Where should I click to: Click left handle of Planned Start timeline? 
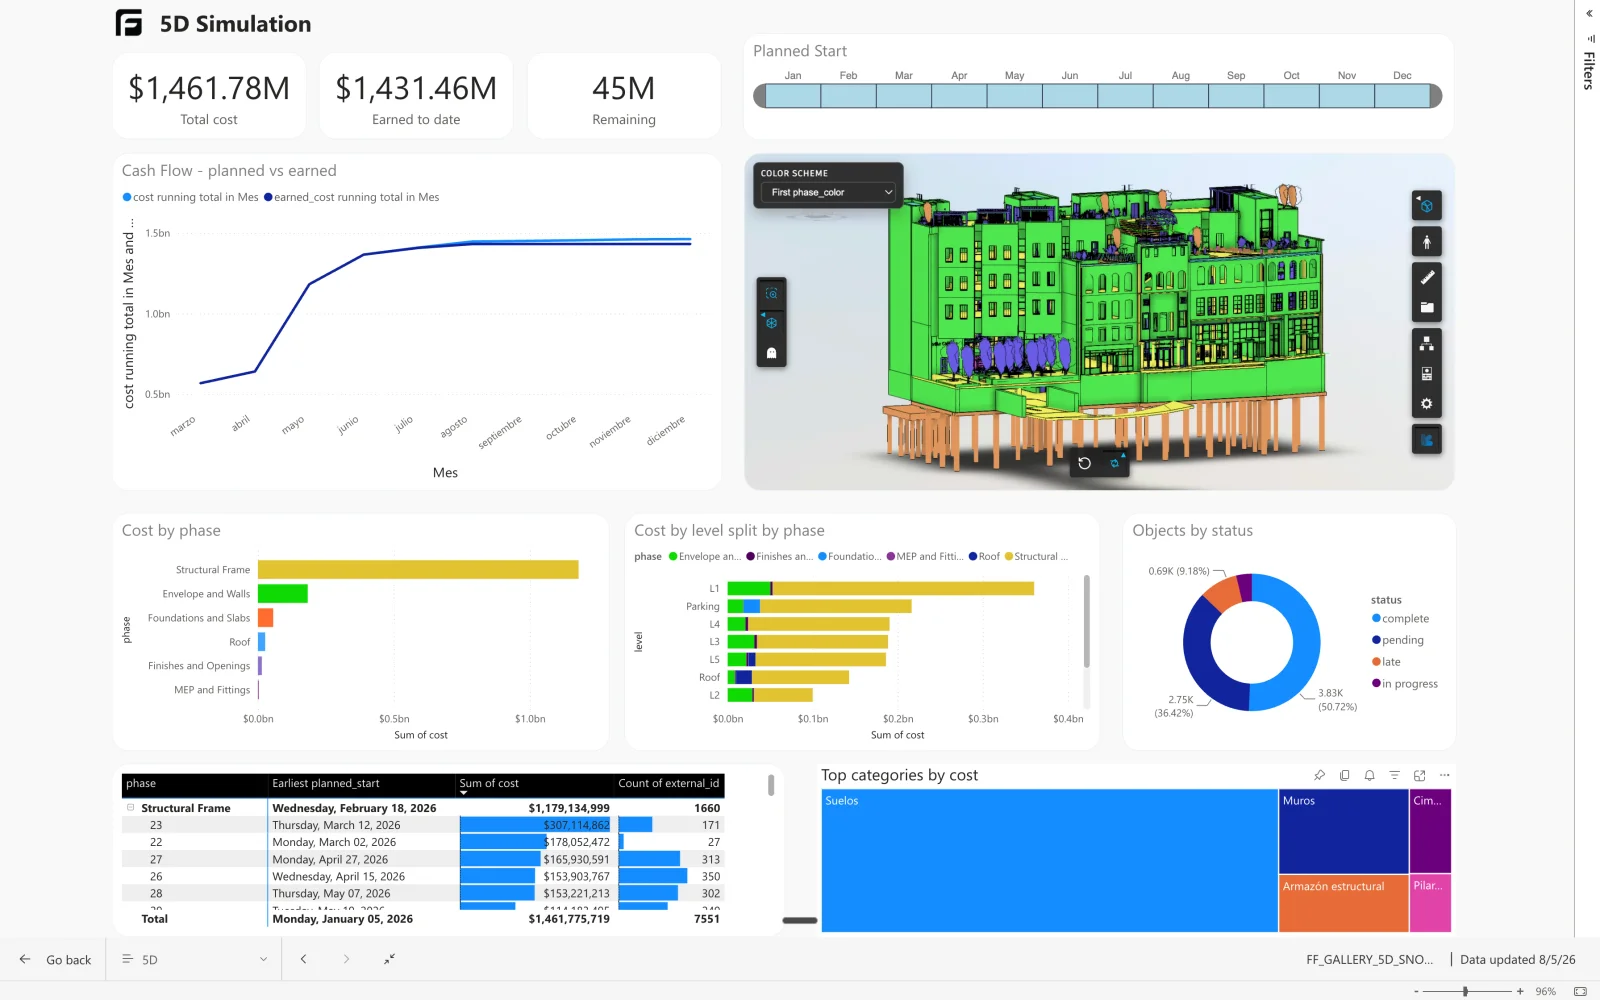[760, 96]
